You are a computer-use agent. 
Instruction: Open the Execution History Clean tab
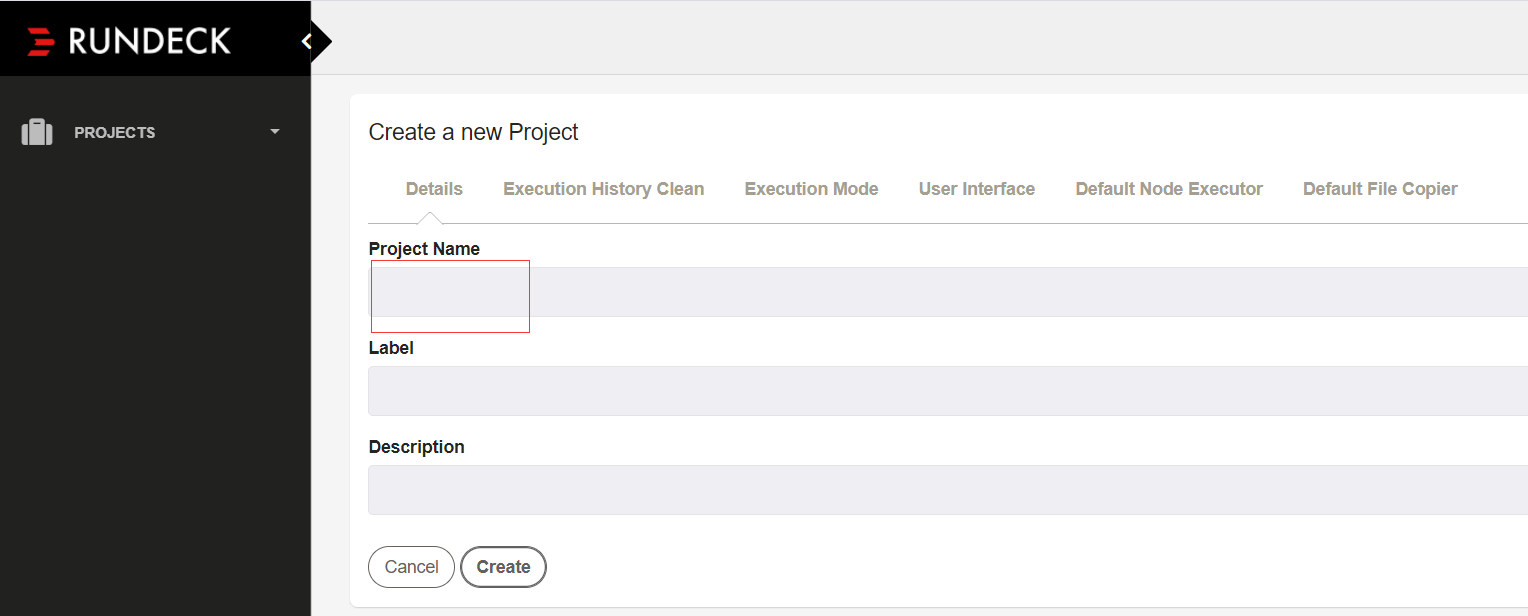tap(604, 189)
